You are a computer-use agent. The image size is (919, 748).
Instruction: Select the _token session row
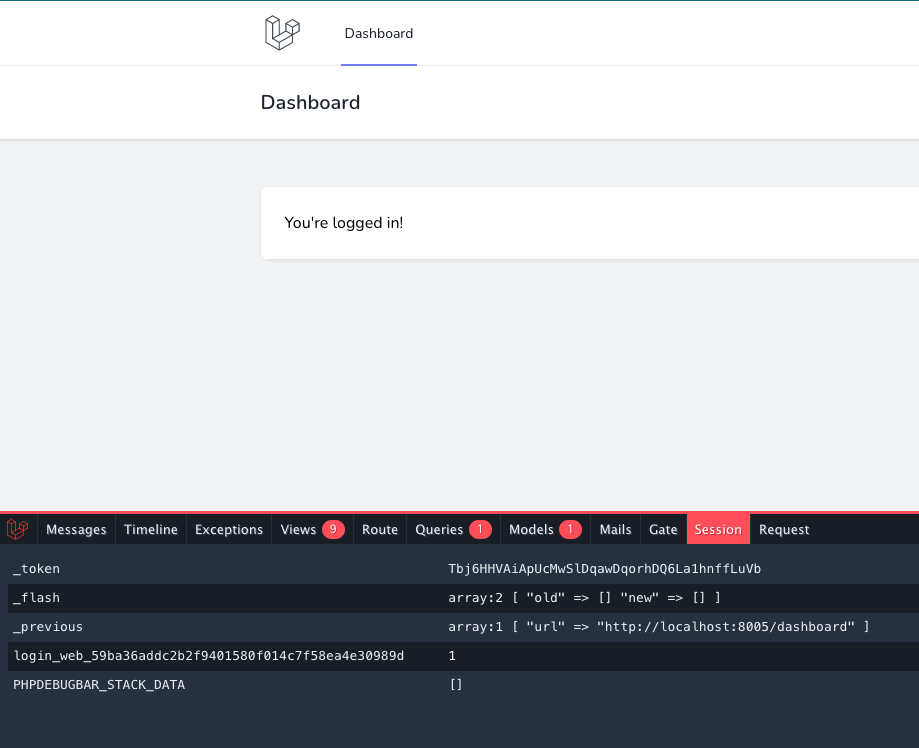coord(36,568)
